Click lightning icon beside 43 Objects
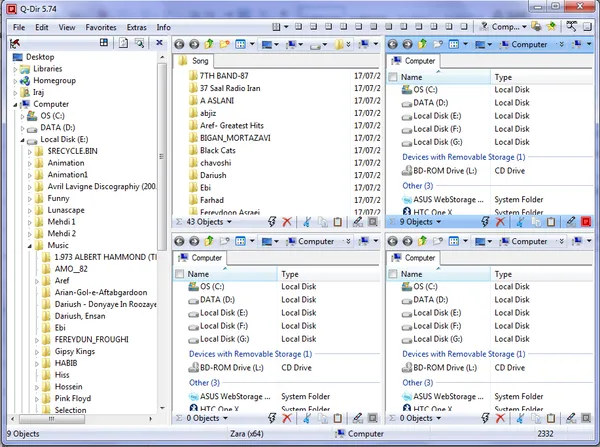 (272, 222)
